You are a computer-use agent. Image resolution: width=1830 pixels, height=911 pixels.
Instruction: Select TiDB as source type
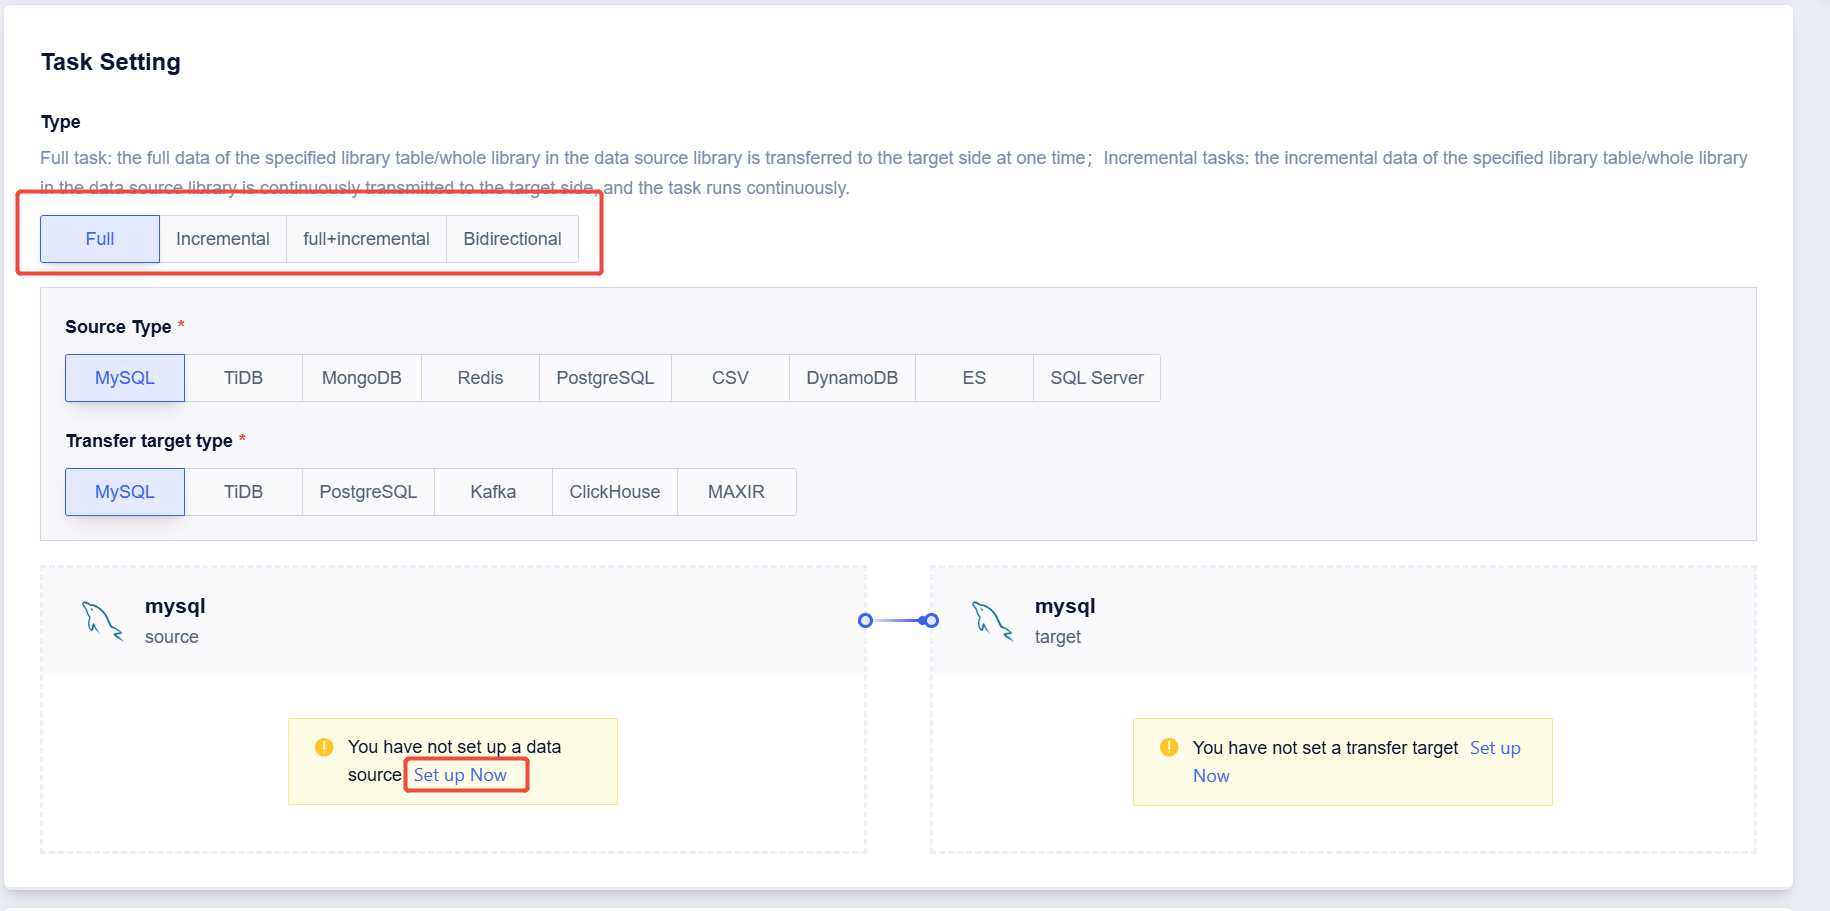click(244, 378)
